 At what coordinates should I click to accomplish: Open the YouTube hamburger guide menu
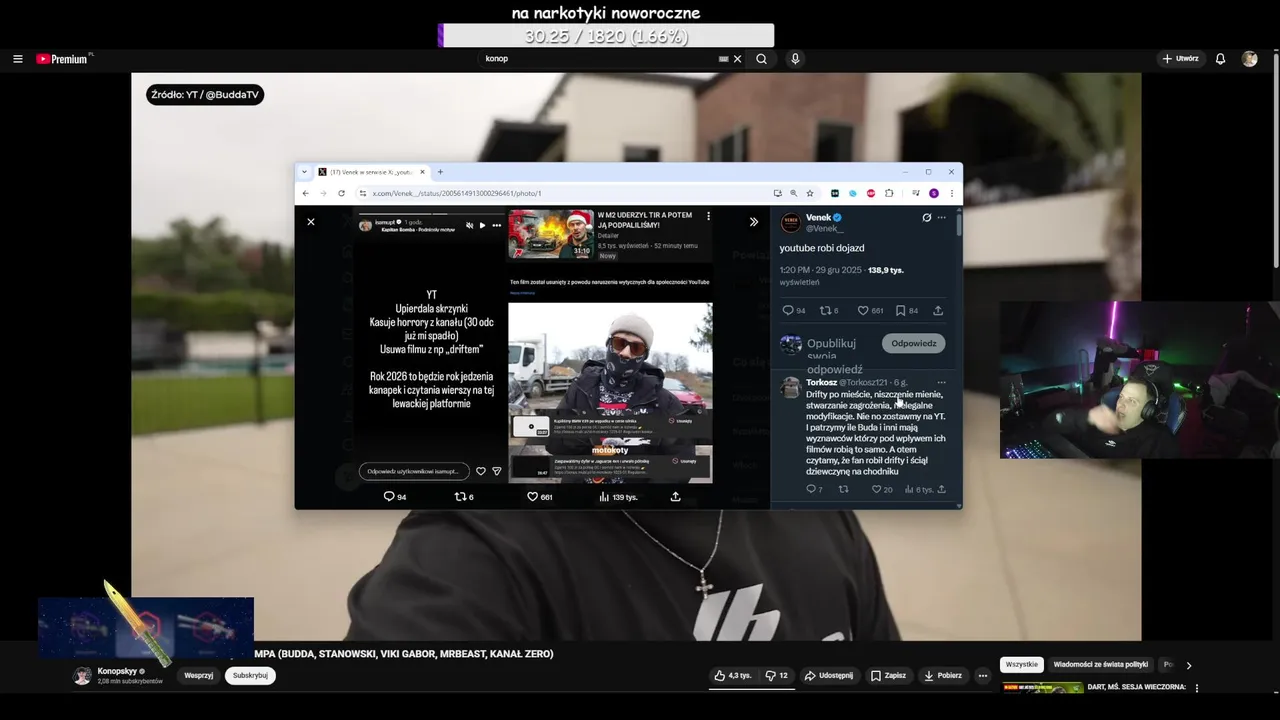pos(17,59)
